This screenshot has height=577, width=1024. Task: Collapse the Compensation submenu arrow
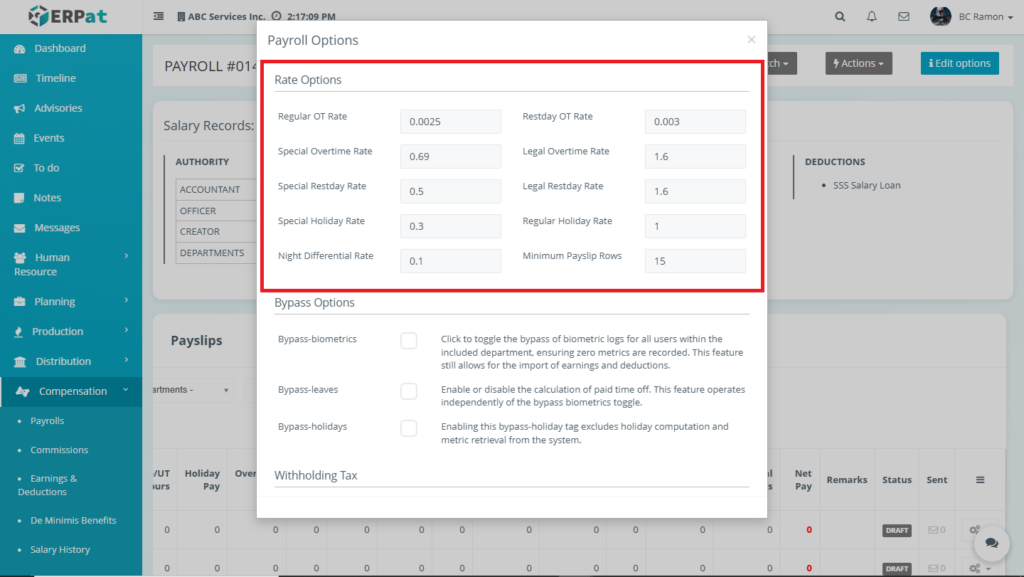pos(126,390)
